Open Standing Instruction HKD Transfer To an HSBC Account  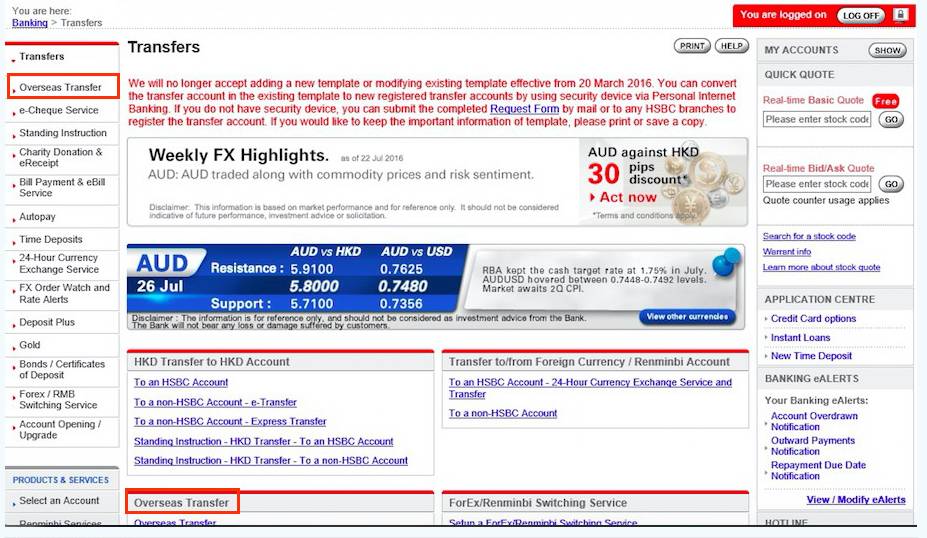264,442
